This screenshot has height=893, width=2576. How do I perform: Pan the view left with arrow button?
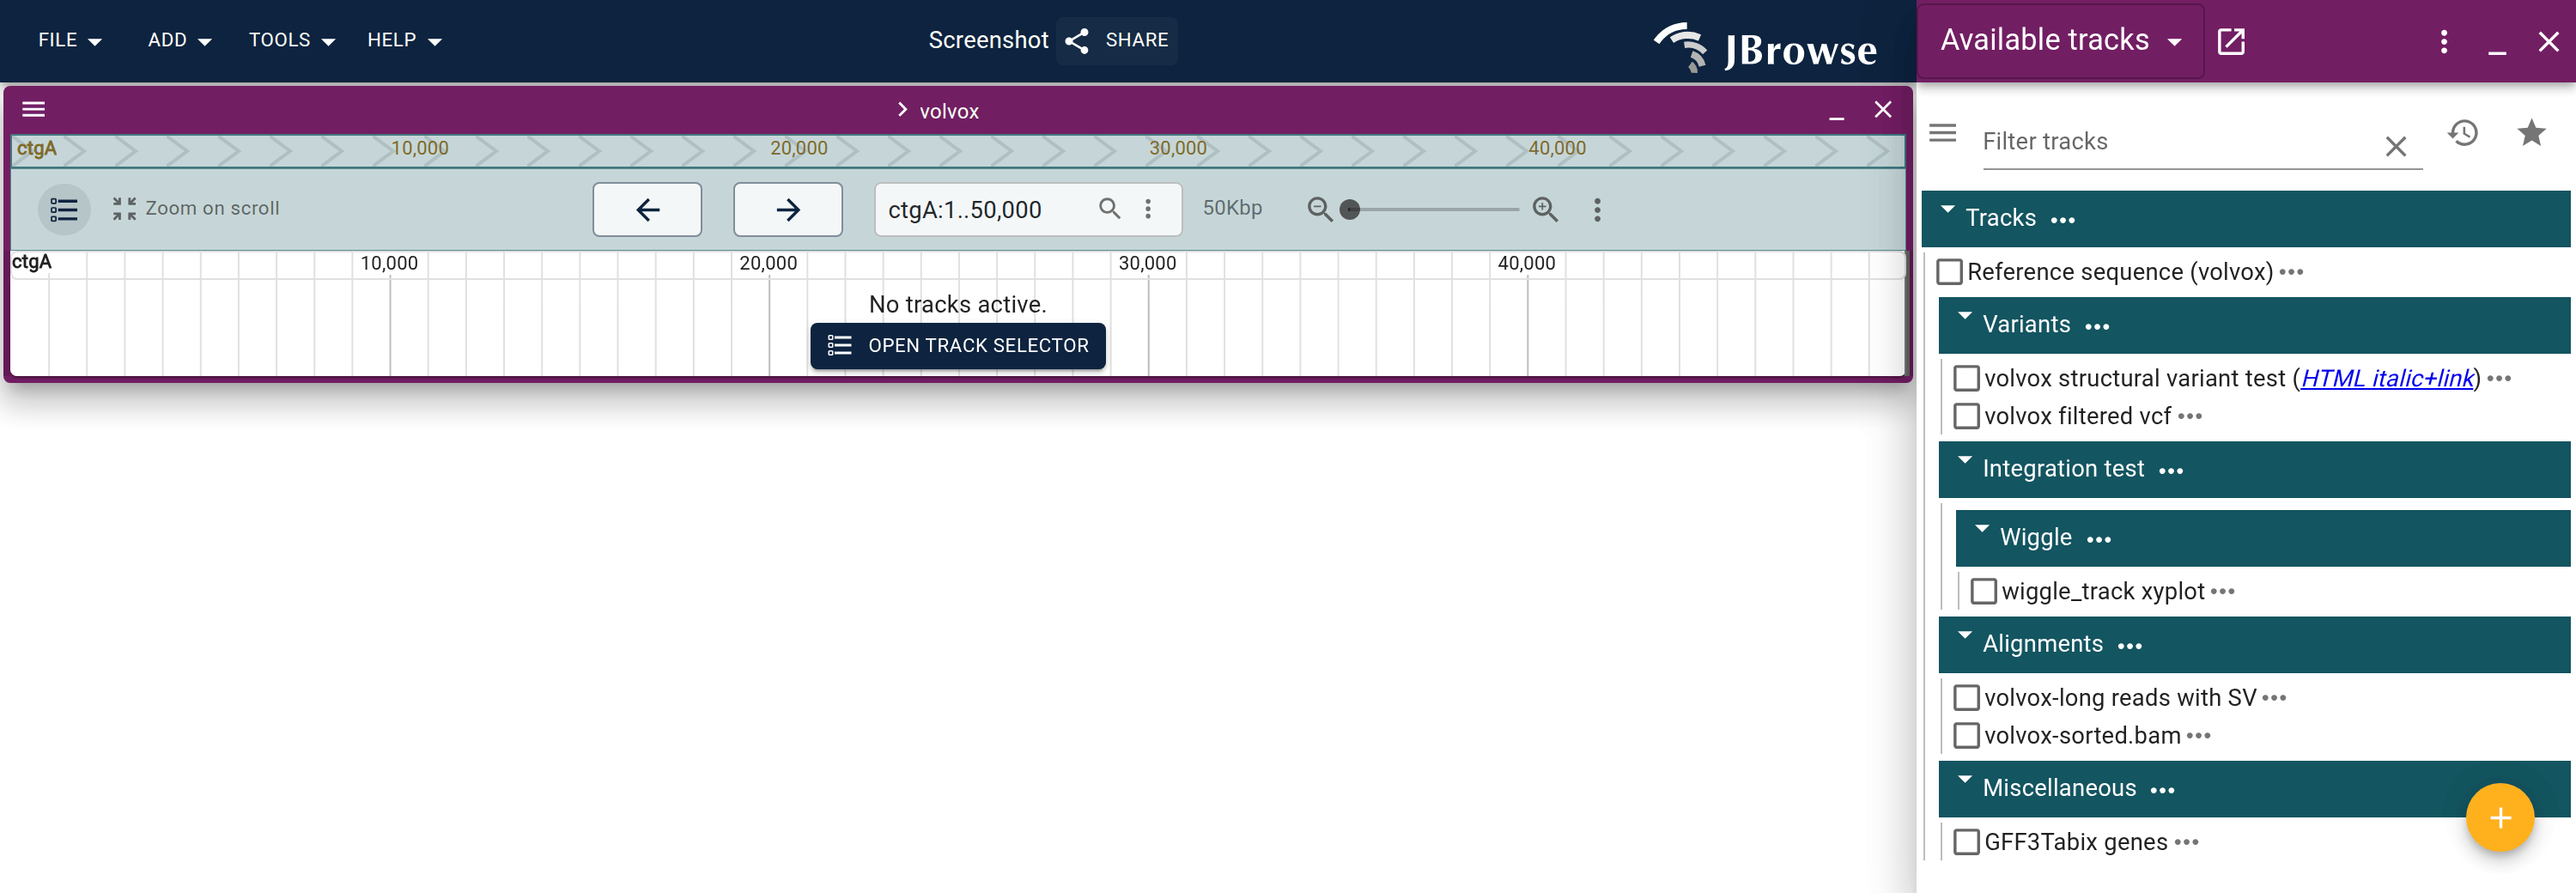[647, 209]
